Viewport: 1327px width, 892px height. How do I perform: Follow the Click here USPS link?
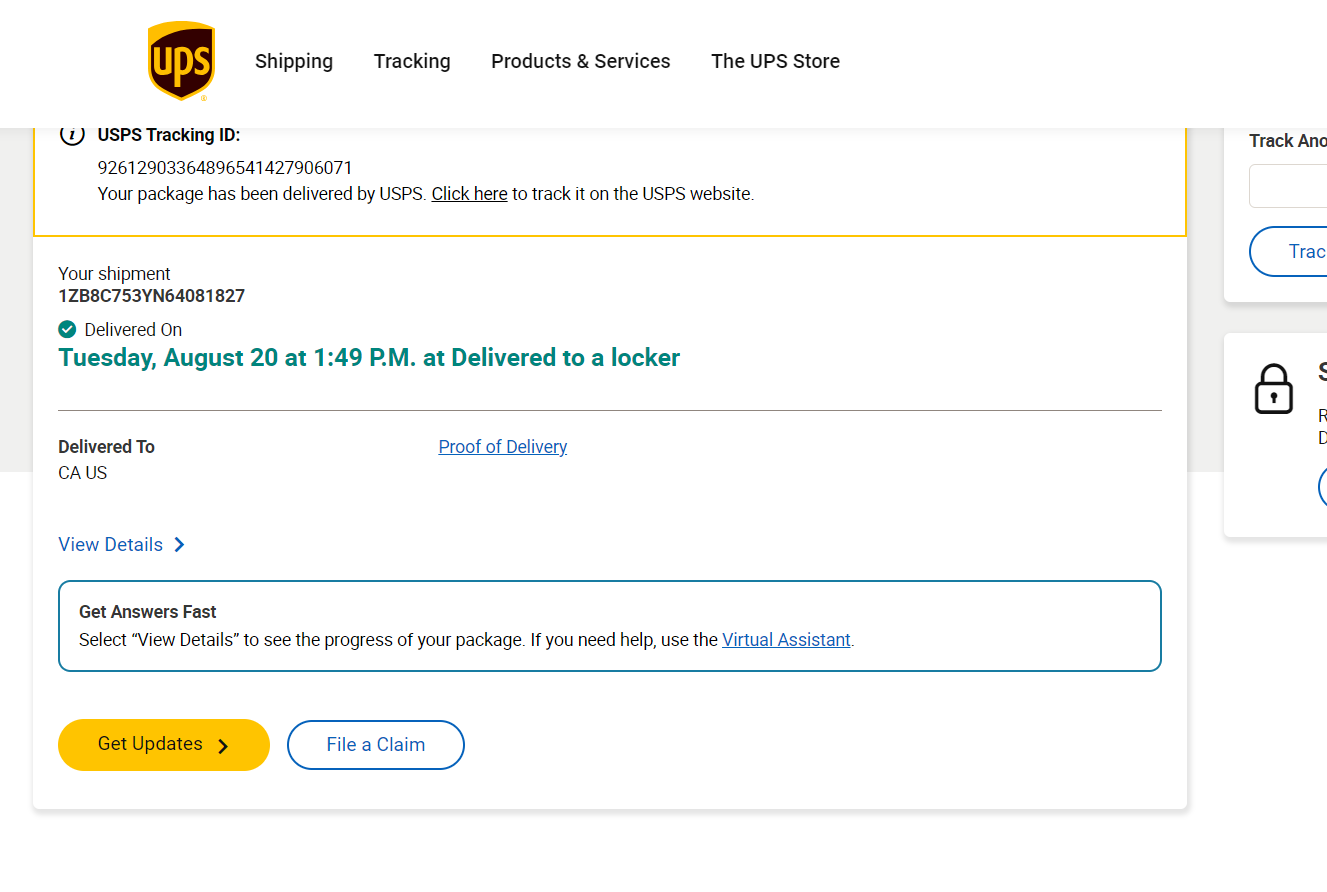click(469, 194)
